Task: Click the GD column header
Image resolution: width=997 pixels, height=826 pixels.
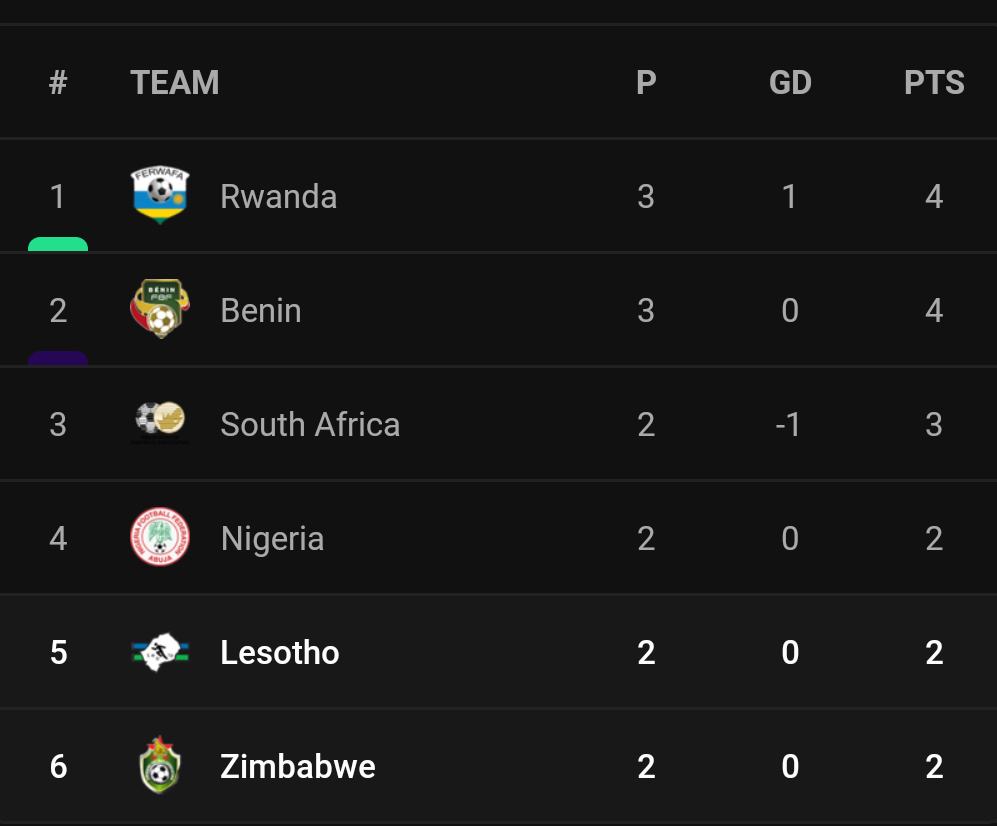Action: [x=789, y=82]
